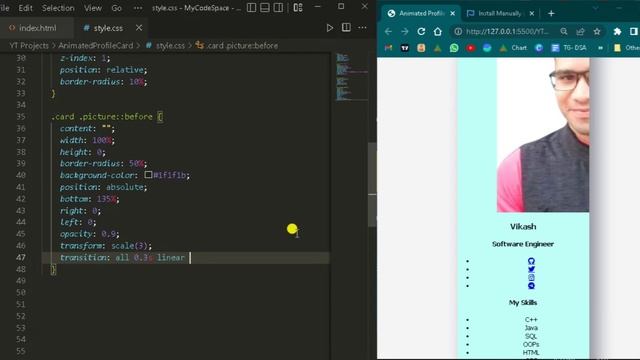
Task: Click the zoom magnifier icon in address bar
Action: 564,31
